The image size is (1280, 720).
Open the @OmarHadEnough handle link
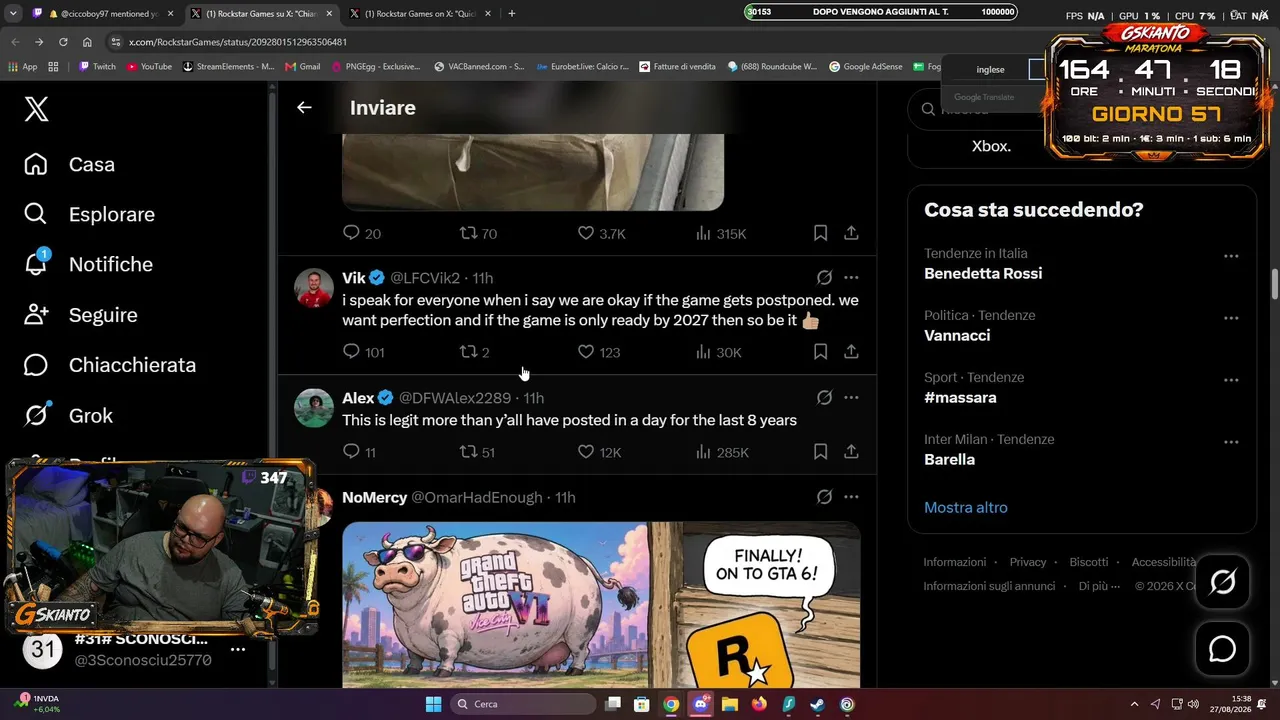tap(477, 497)
